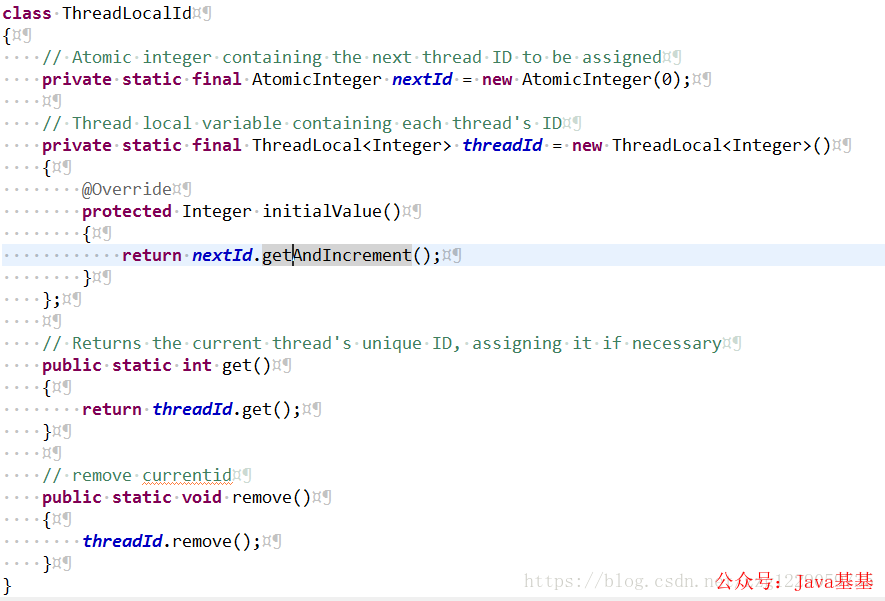The width and height of the screenshot is (885, 601).
Task: Click the comment about Atomic integer
Action: [352, 57]
